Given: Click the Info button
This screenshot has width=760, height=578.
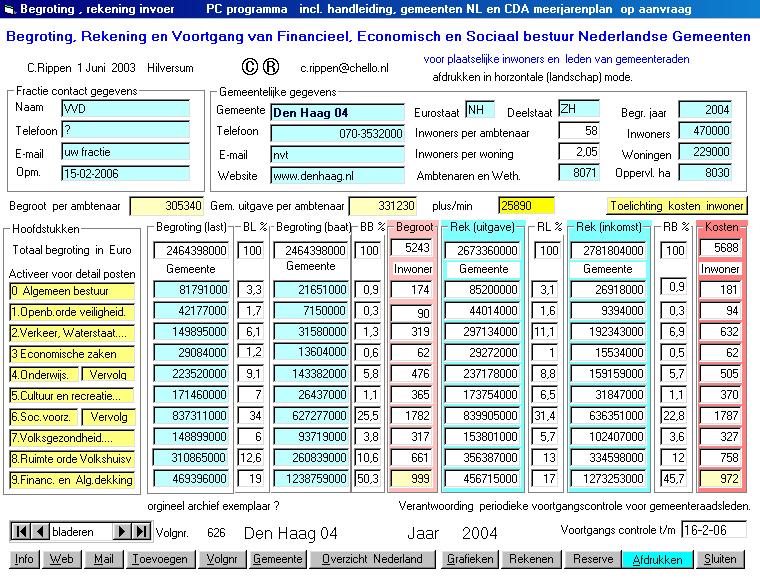Looking at the screenshot, I should 24,559.
